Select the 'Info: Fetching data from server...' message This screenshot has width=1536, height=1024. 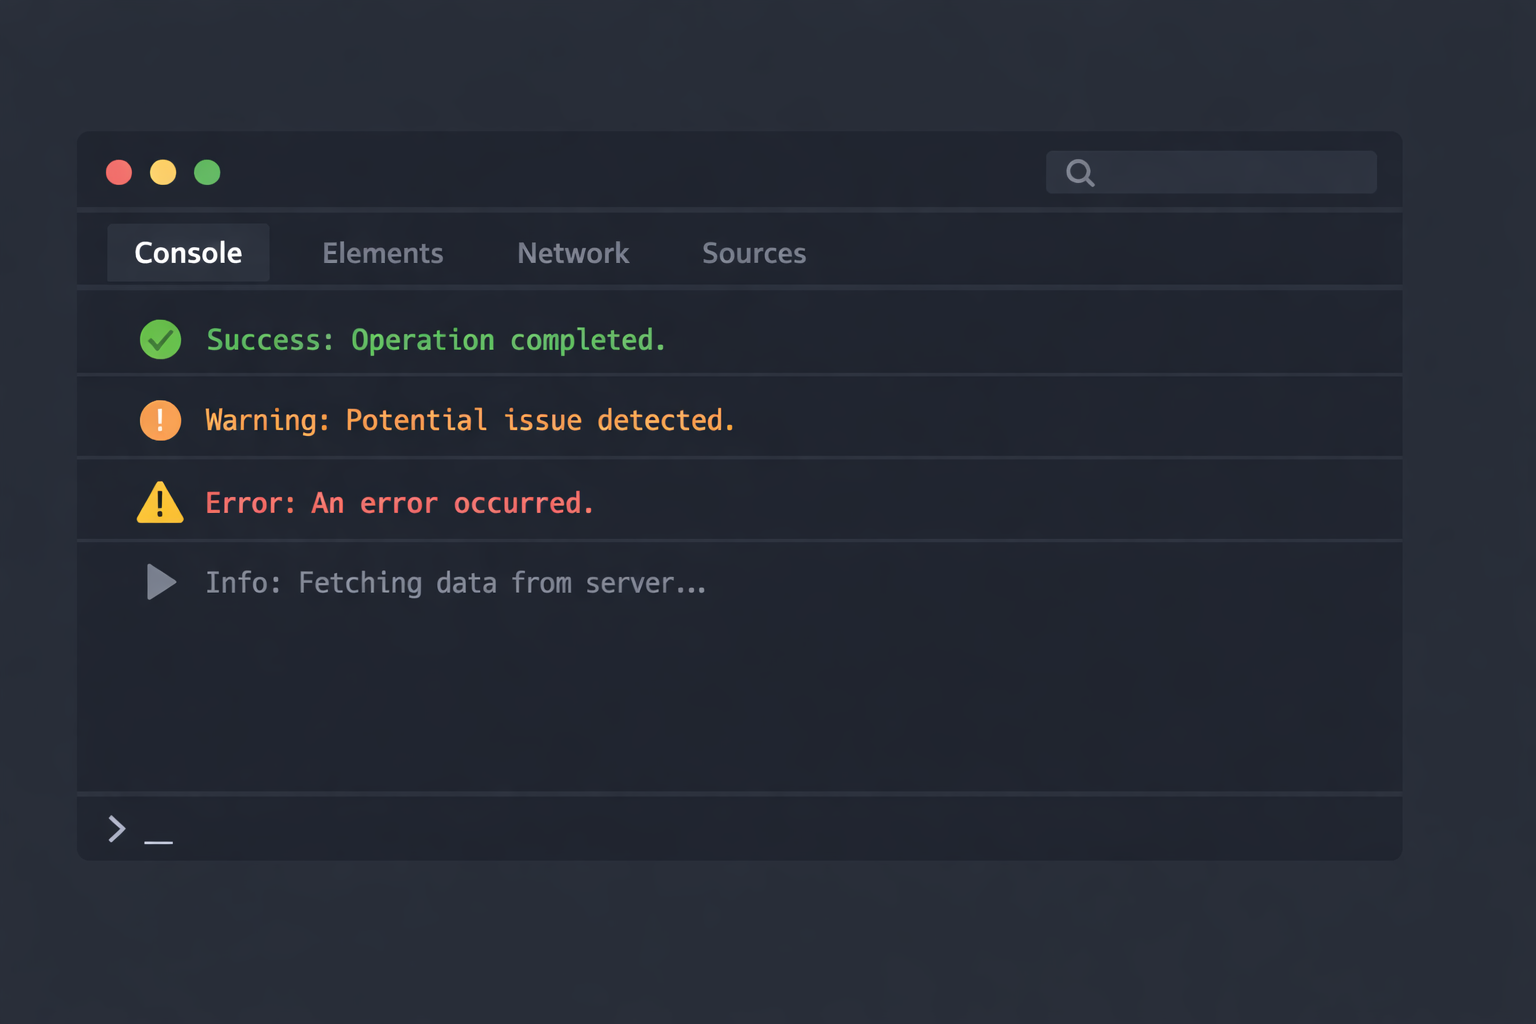[x=456, y=583]
